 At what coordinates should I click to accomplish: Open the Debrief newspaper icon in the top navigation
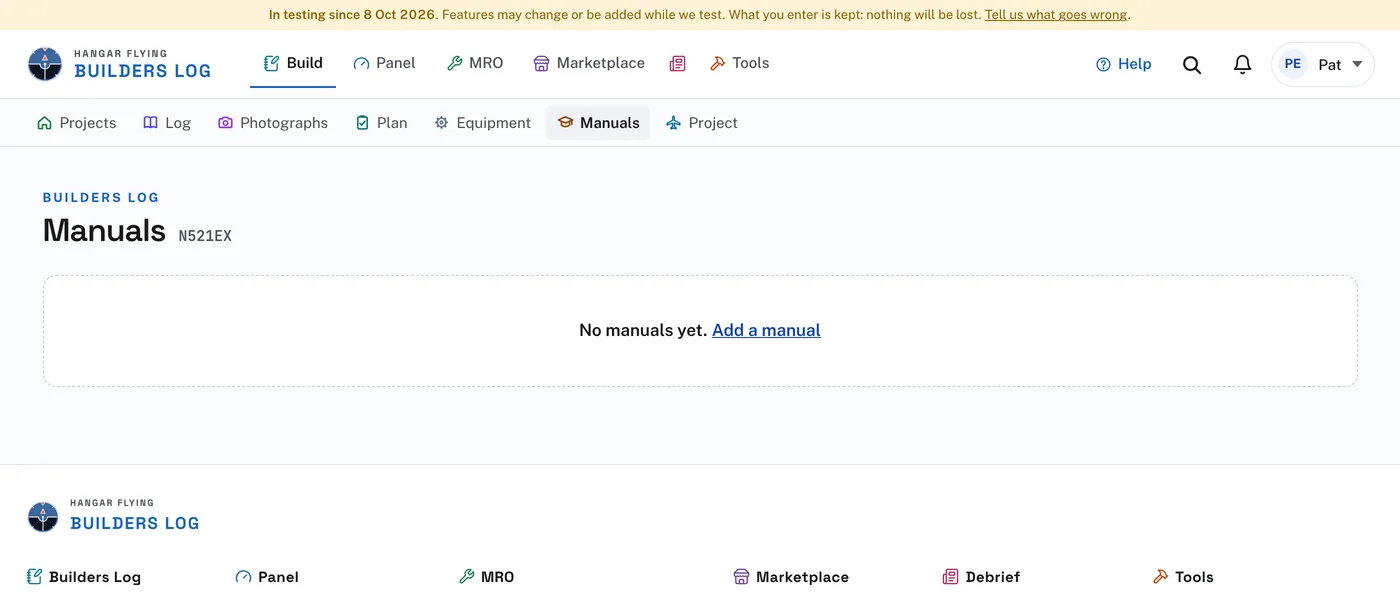(678, 64)
